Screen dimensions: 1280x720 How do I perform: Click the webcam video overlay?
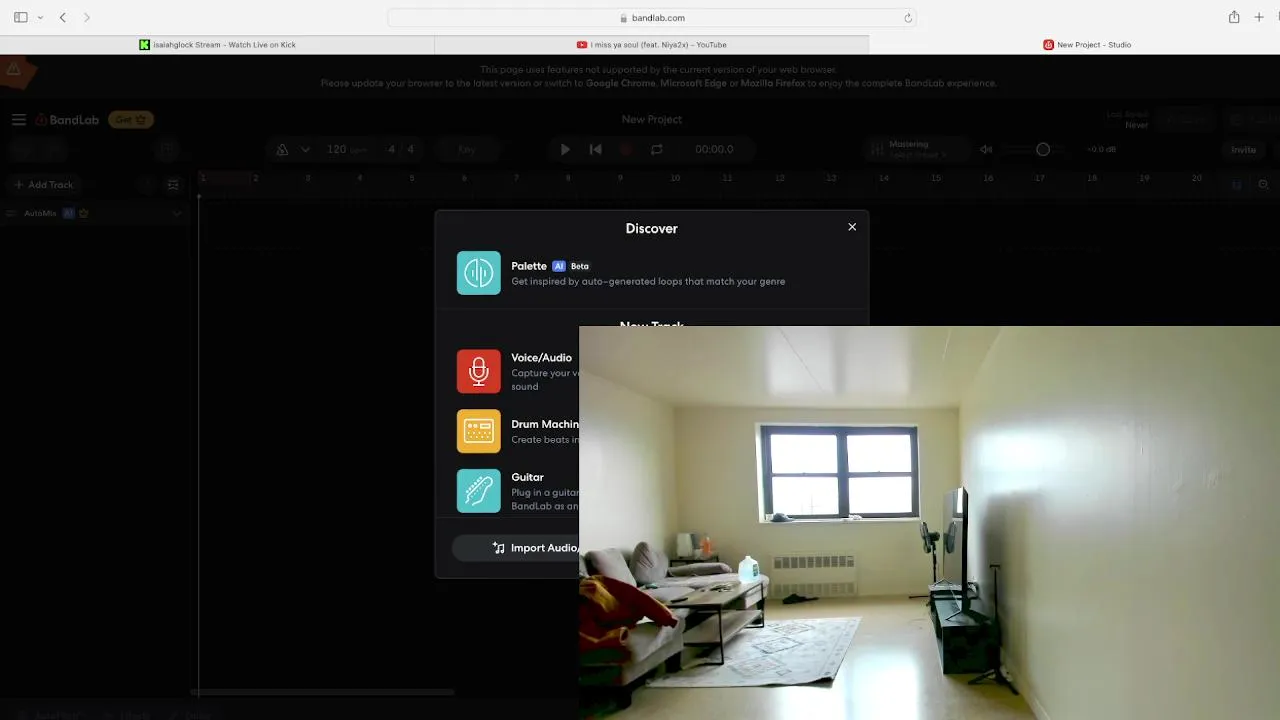coord(929,522)
